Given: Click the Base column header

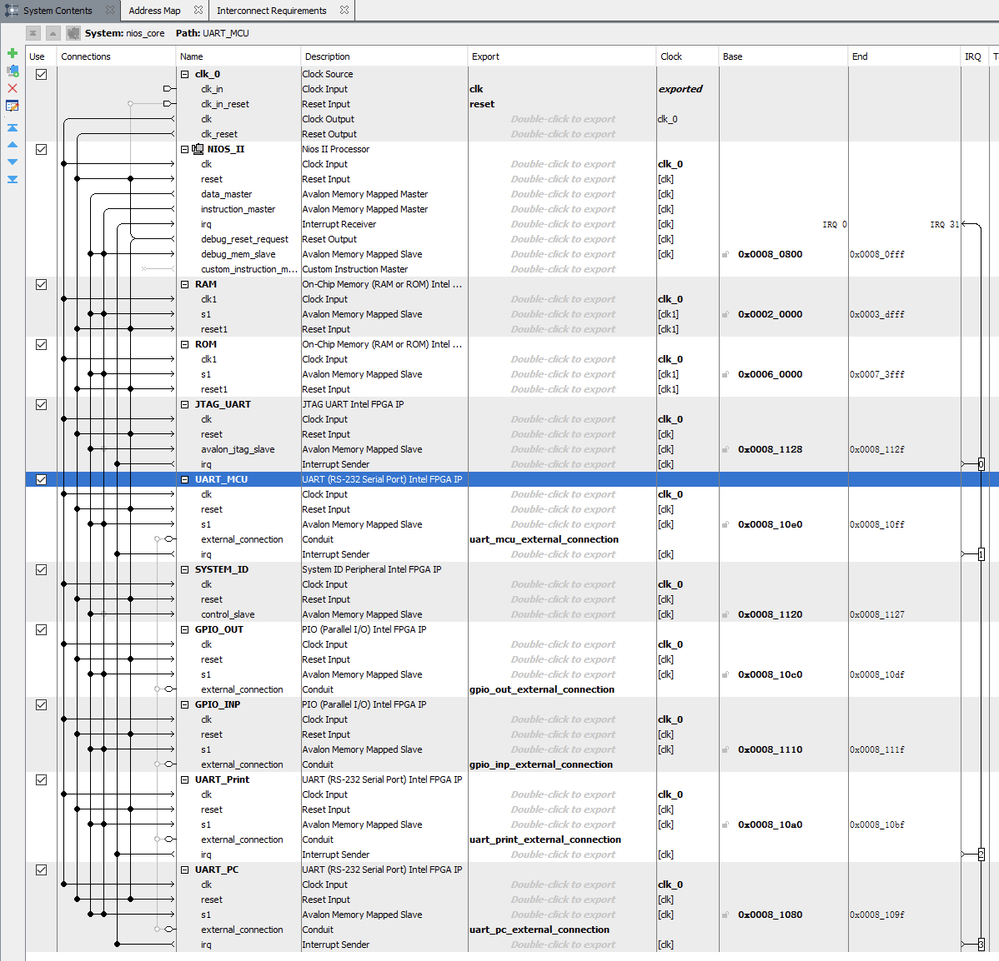Looking at the screenshot, I should [784, 56].
